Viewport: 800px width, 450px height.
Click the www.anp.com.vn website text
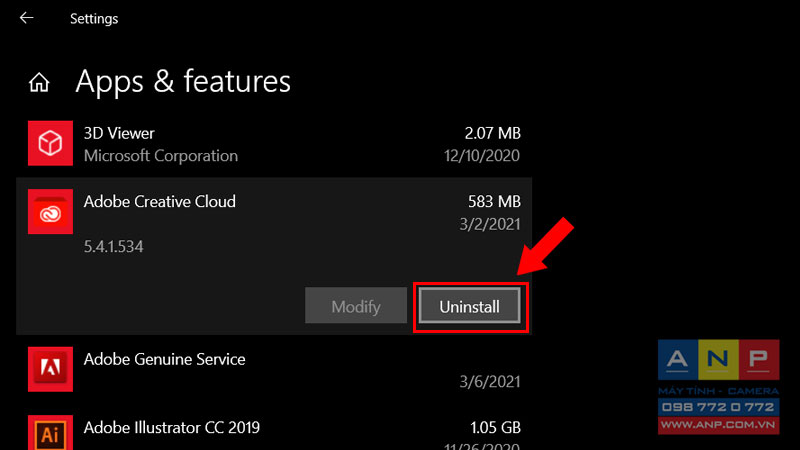click(718, 425)
